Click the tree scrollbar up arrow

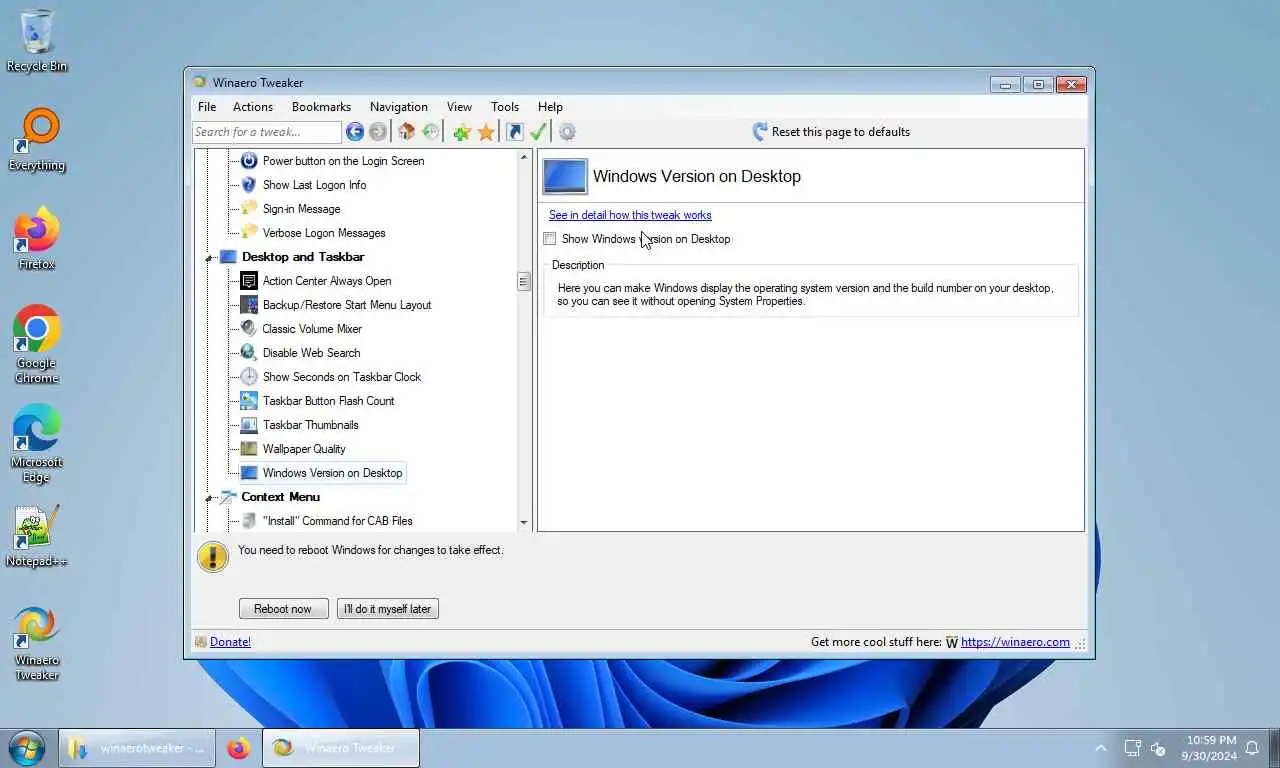[x=524, y=158]
